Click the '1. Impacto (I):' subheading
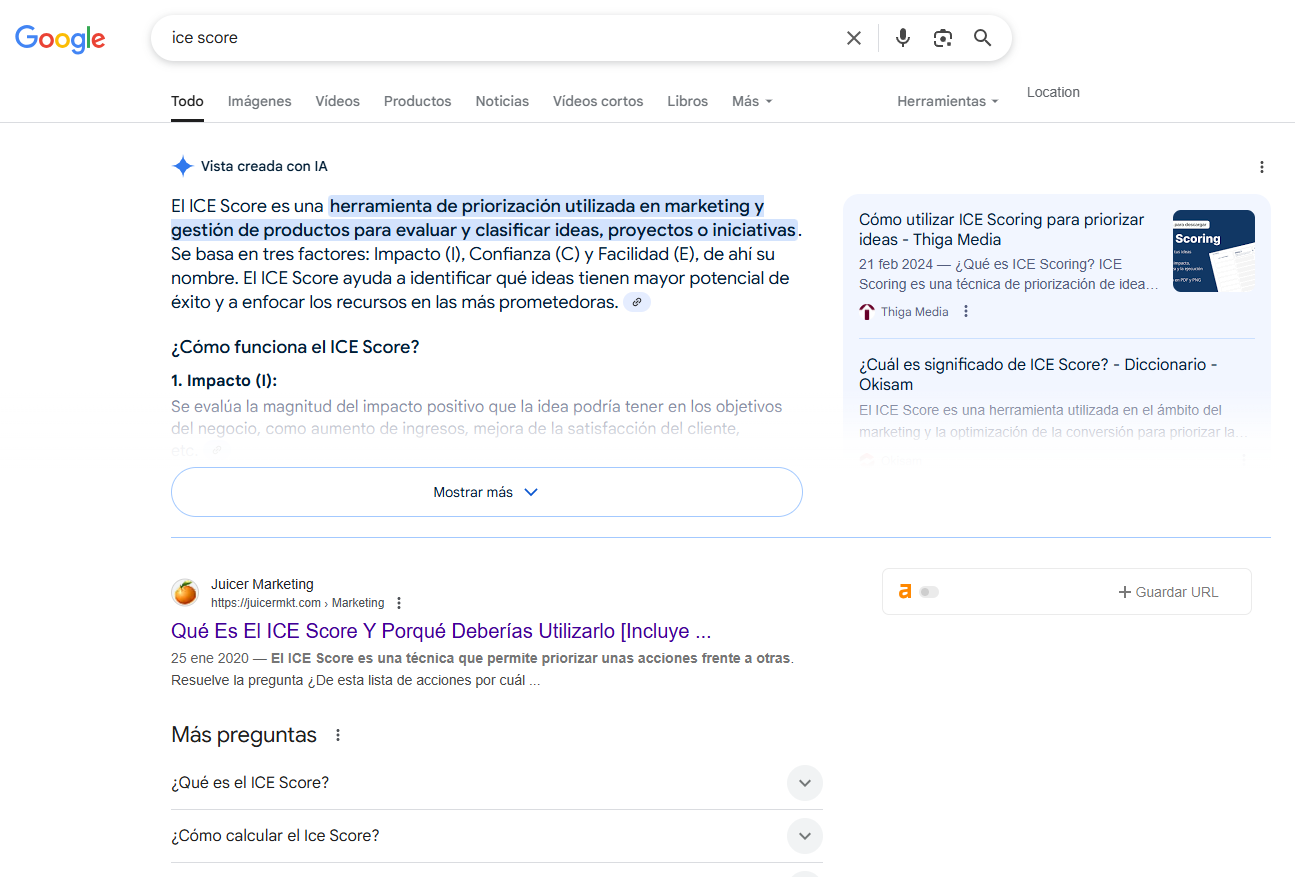The width and height of the screenshot is (1295, 877). (224, 381)
